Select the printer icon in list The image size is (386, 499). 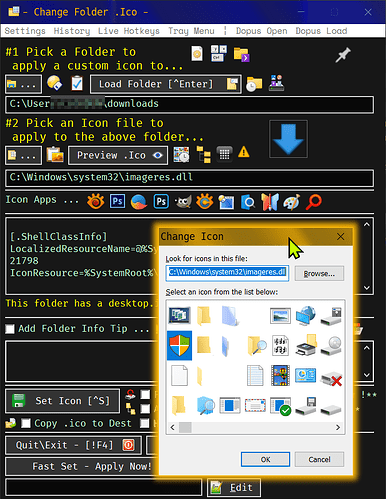(x=306, y=346)
